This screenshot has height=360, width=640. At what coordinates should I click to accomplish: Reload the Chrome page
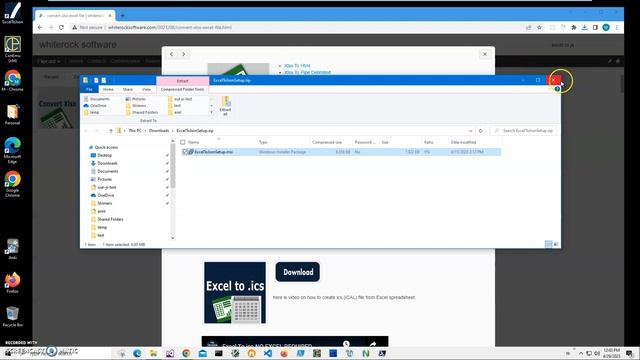[x=61, y=27]
